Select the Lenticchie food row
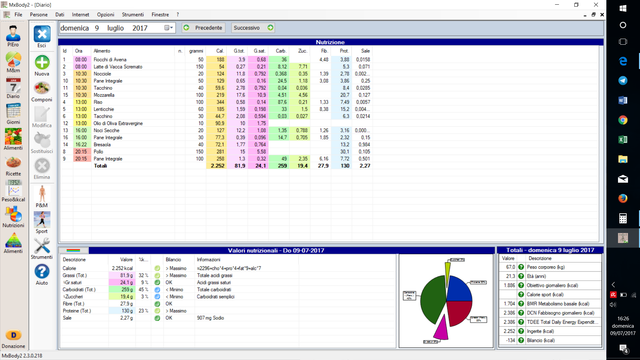Viewport: 640px width, 360px height. click(216, 109)
